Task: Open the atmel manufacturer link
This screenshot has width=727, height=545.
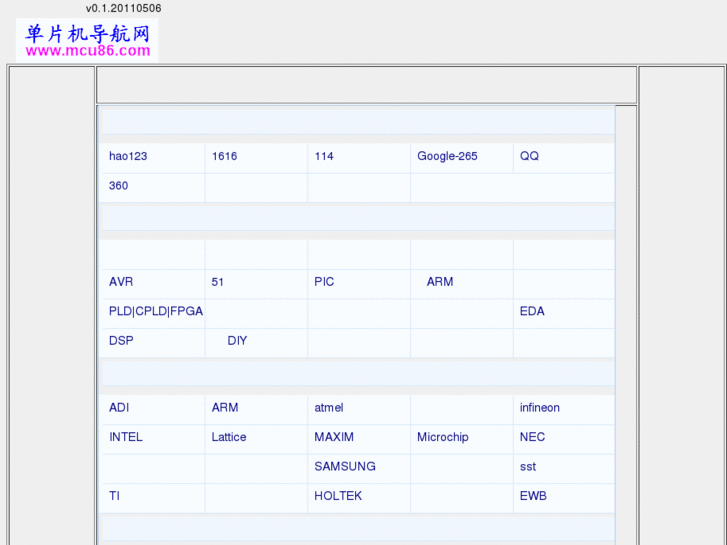Action: click(x=329, y=408)
